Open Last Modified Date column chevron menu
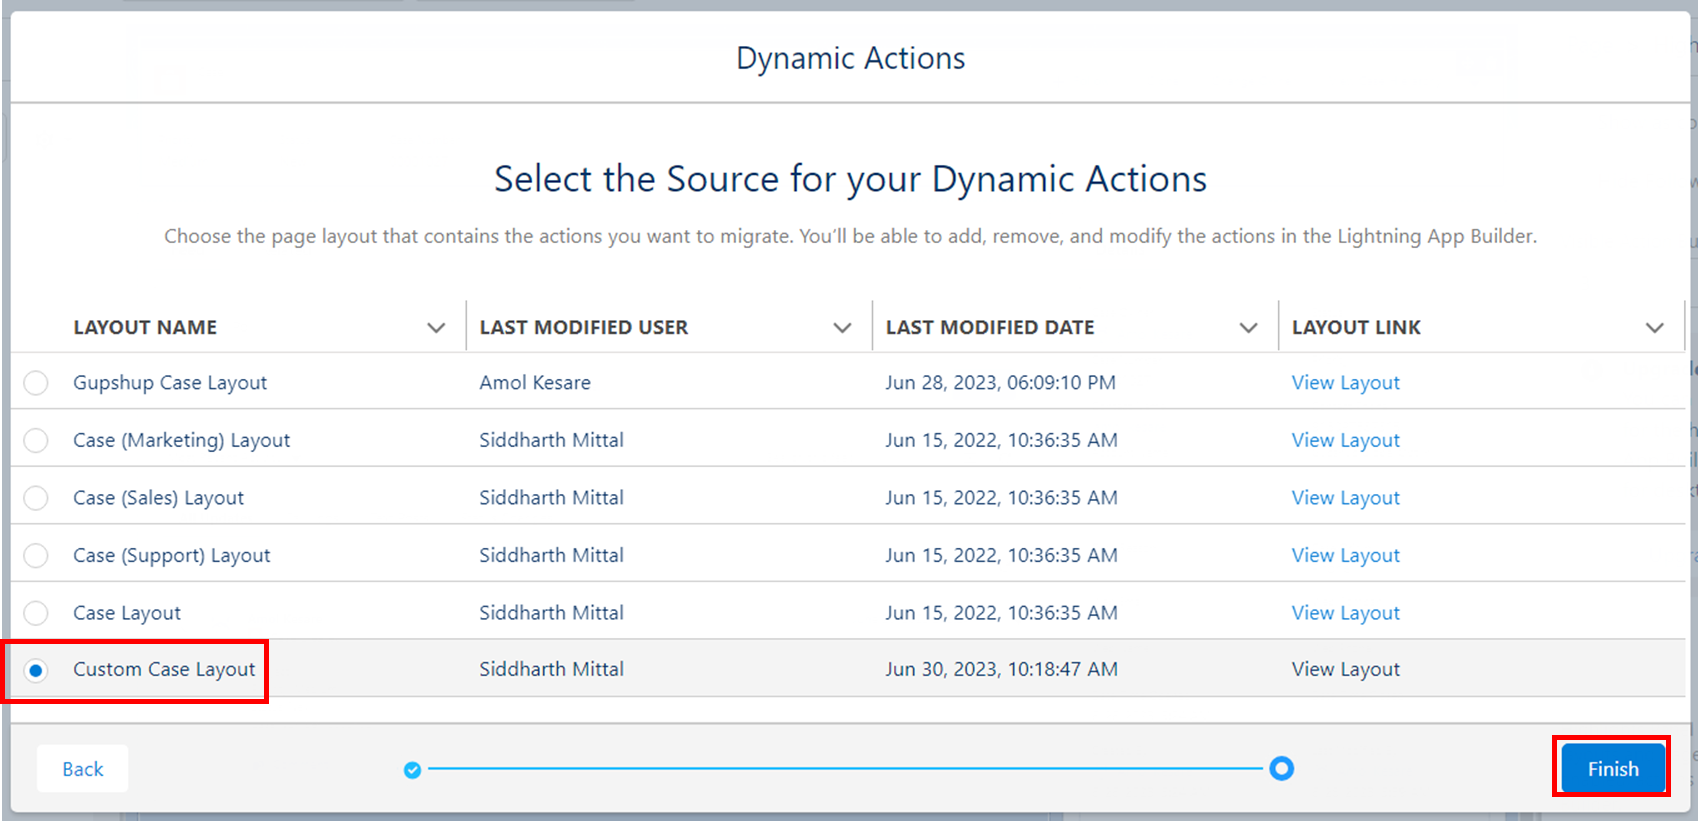The image size is (1698, 821). (1248, 328)
